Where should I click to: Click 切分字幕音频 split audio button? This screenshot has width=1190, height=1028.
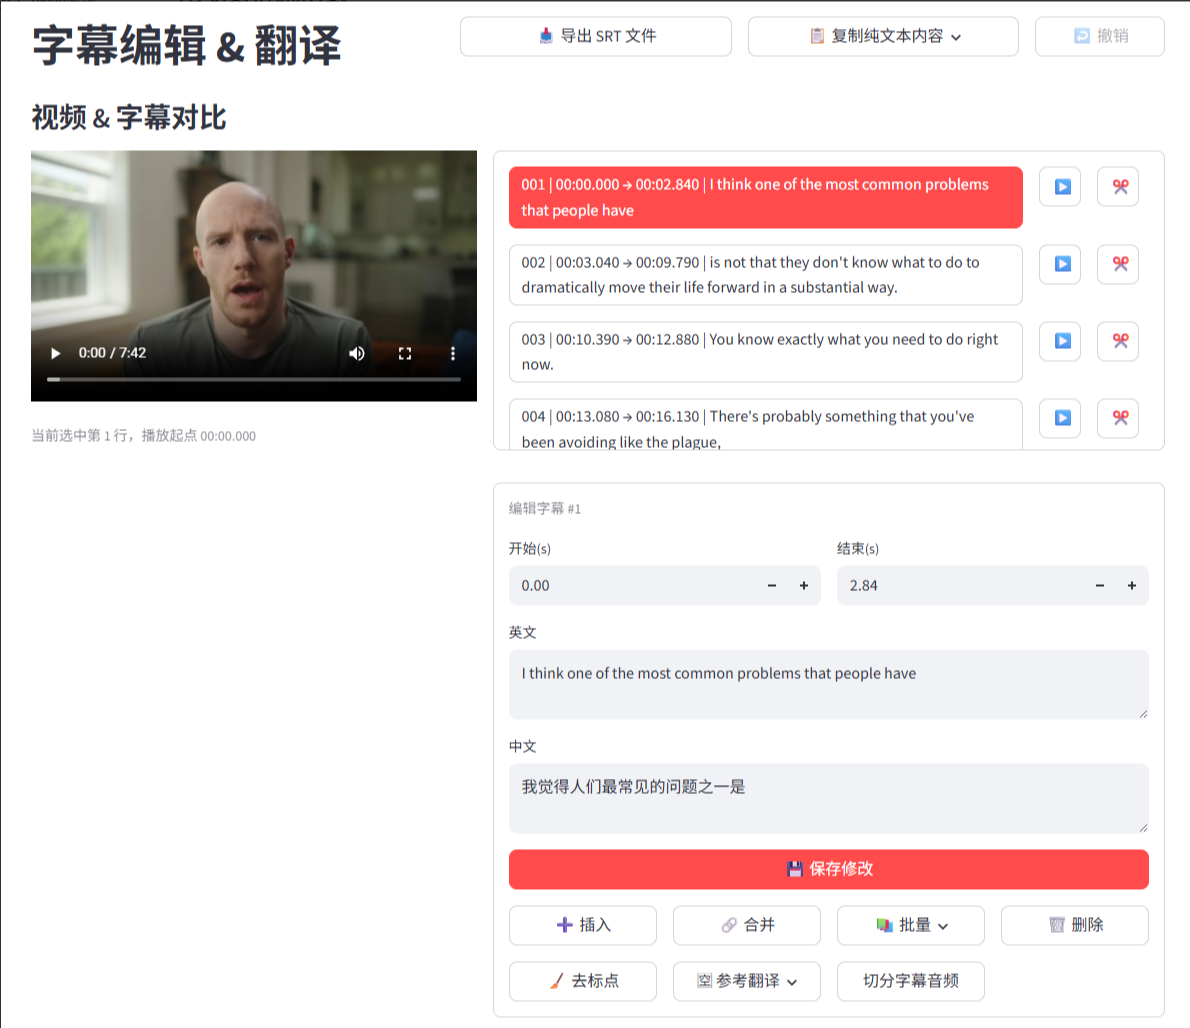911,982
